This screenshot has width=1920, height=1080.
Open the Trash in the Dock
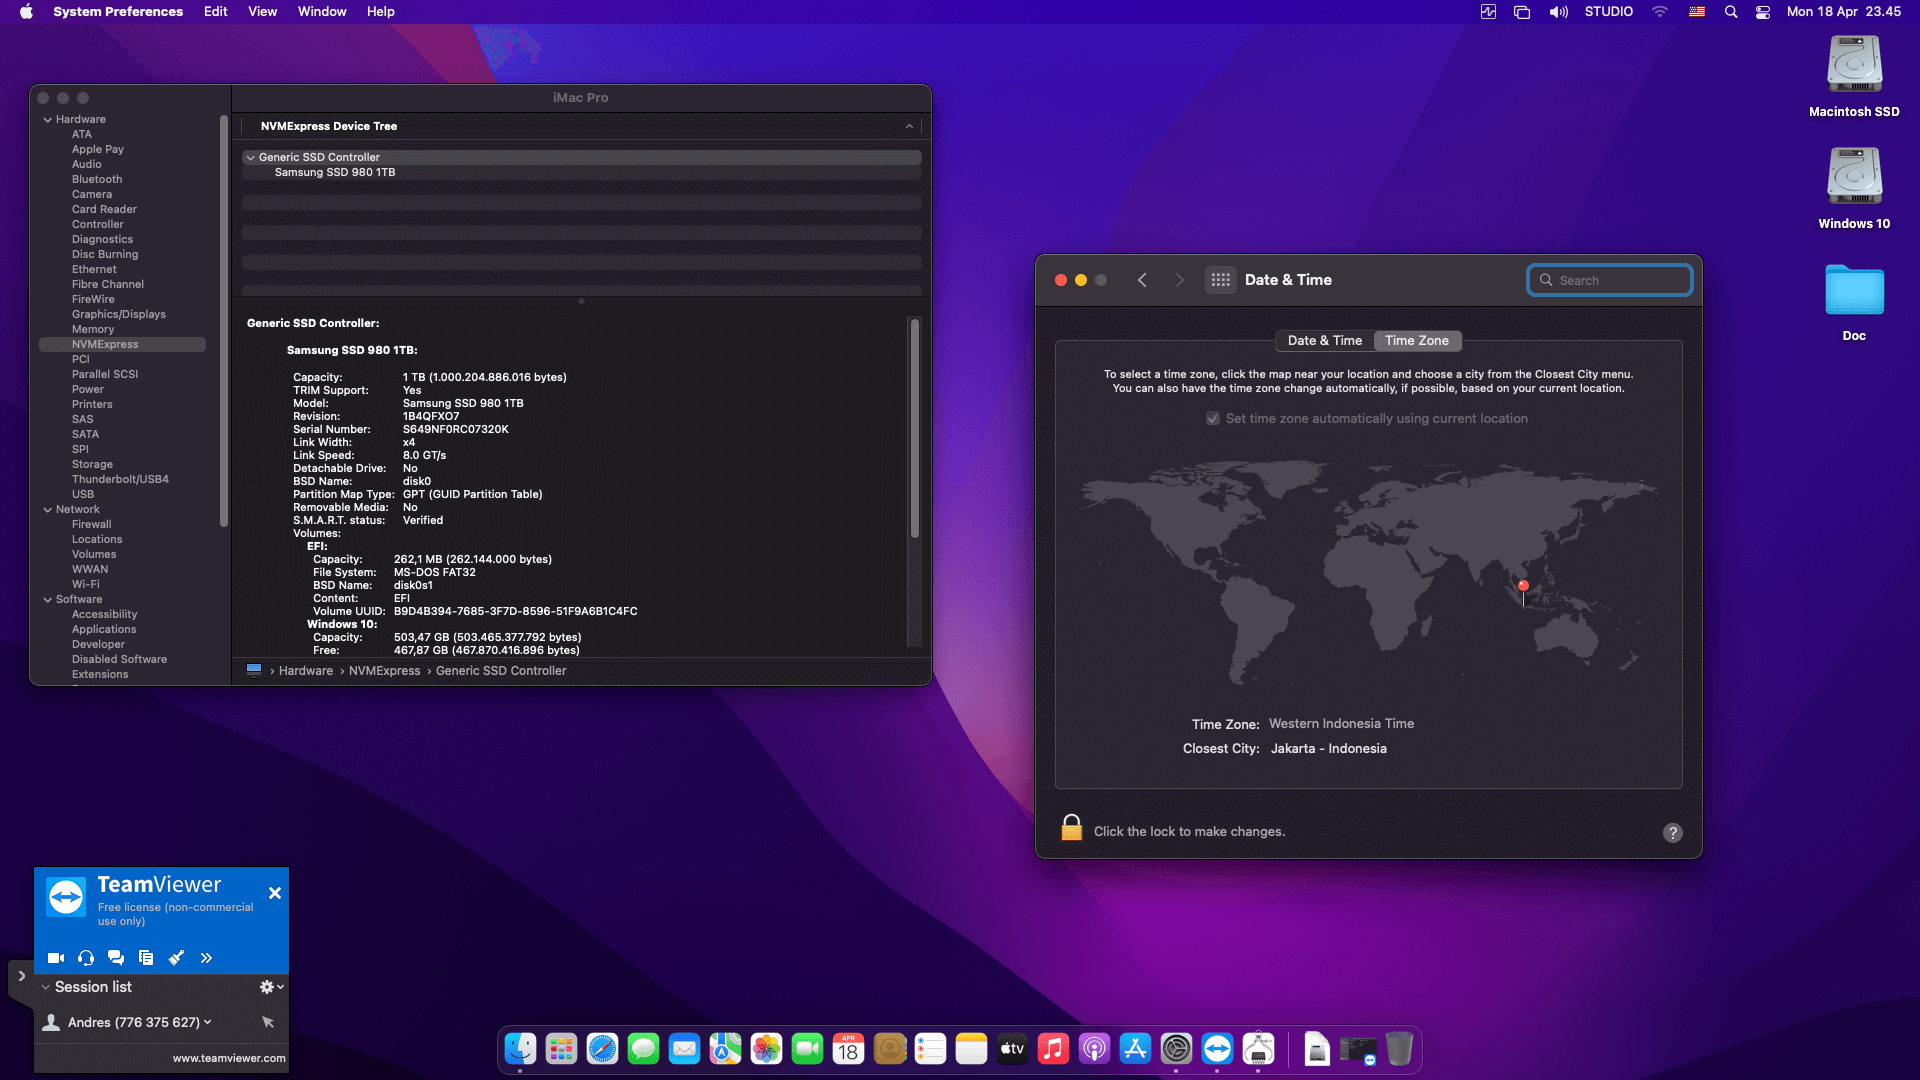(x=1399, y=1048)
